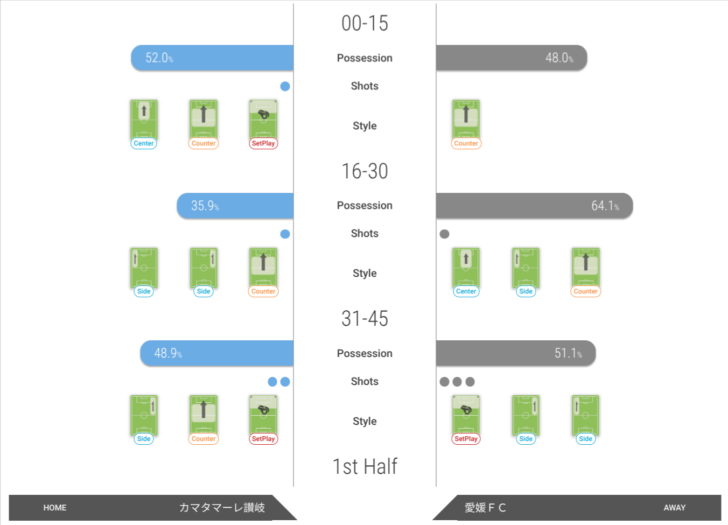Open the 愛媛FC team name
The image size is (728, 525).
[485, 508]
